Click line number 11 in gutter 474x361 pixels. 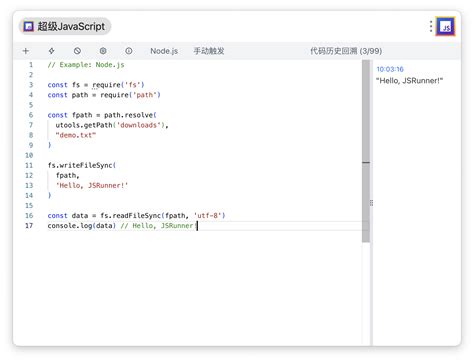pyautogui.click(x=29, y=165)
